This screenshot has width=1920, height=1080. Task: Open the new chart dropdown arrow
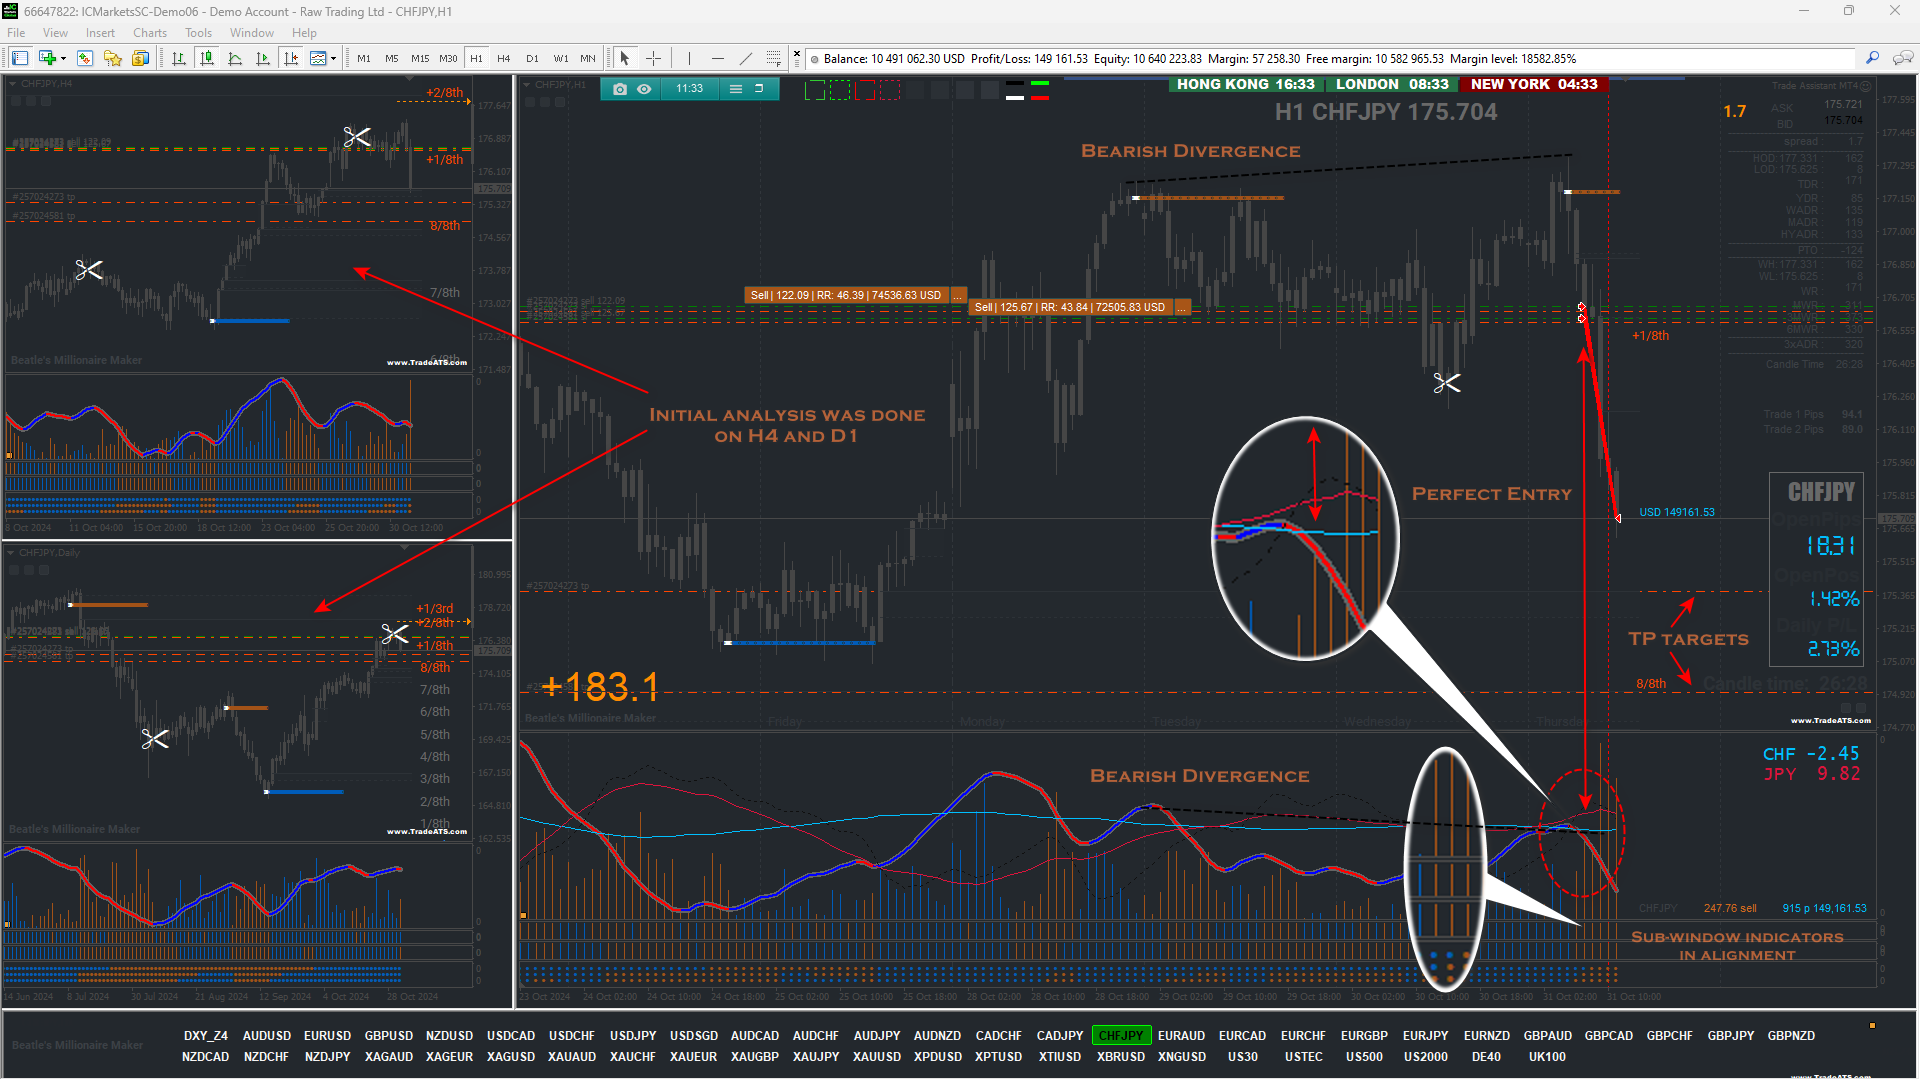tap(63, 59)
